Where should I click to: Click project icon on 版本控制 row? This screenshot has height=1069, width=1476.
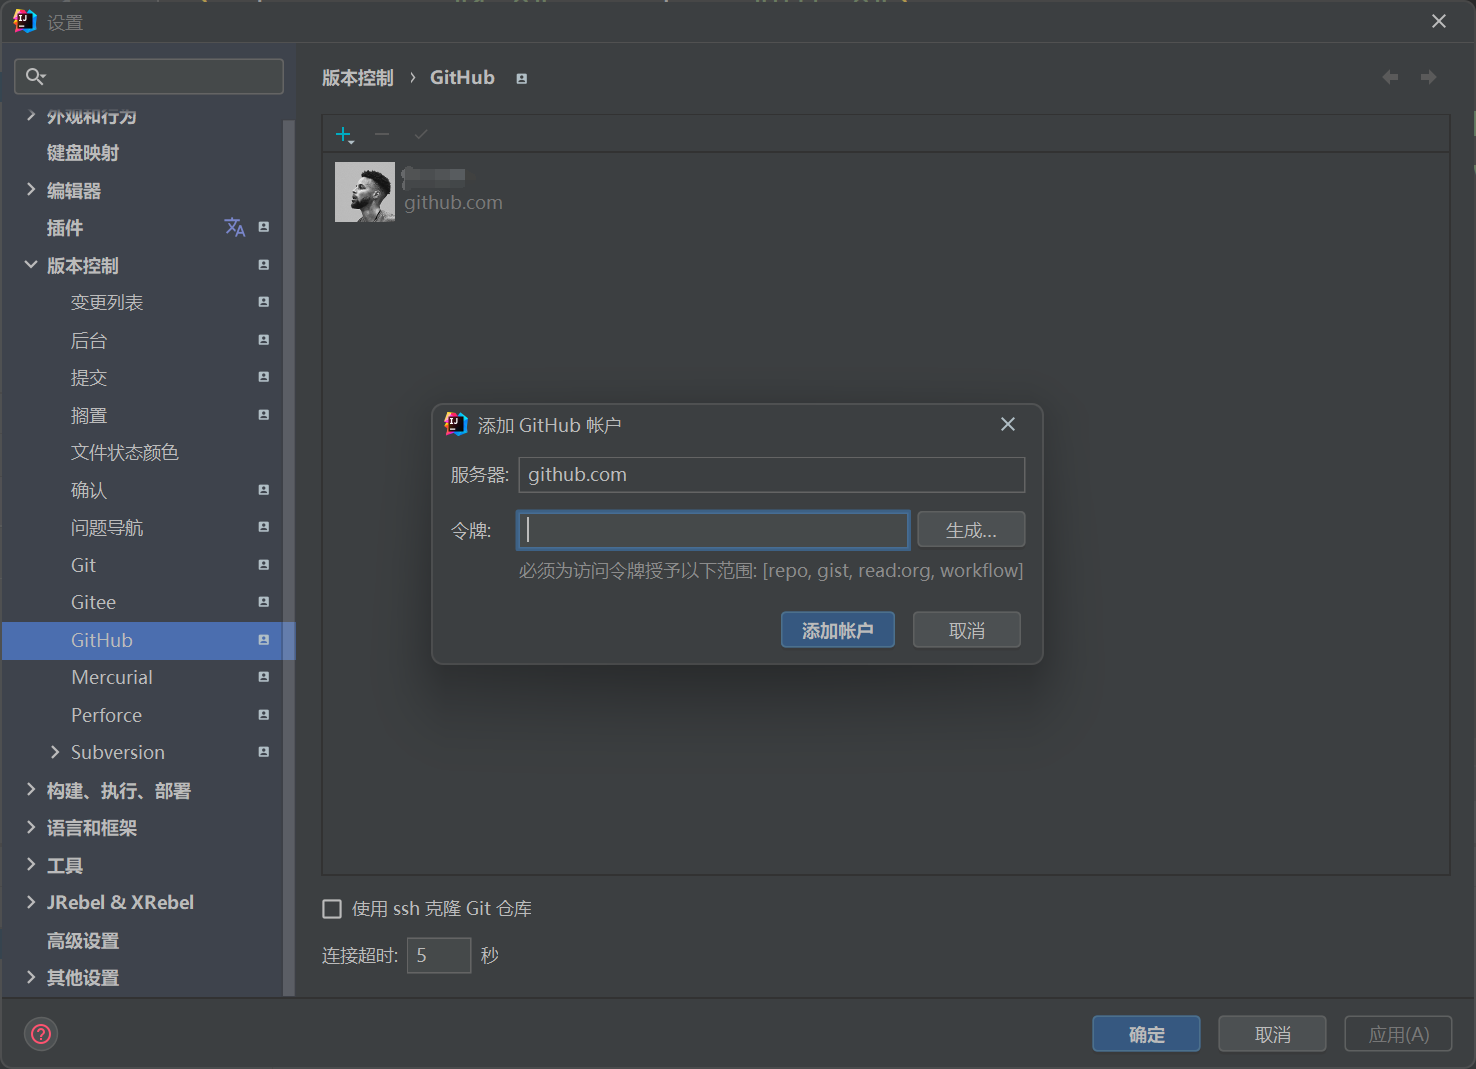pyautogui.click(x=264, y=265)
